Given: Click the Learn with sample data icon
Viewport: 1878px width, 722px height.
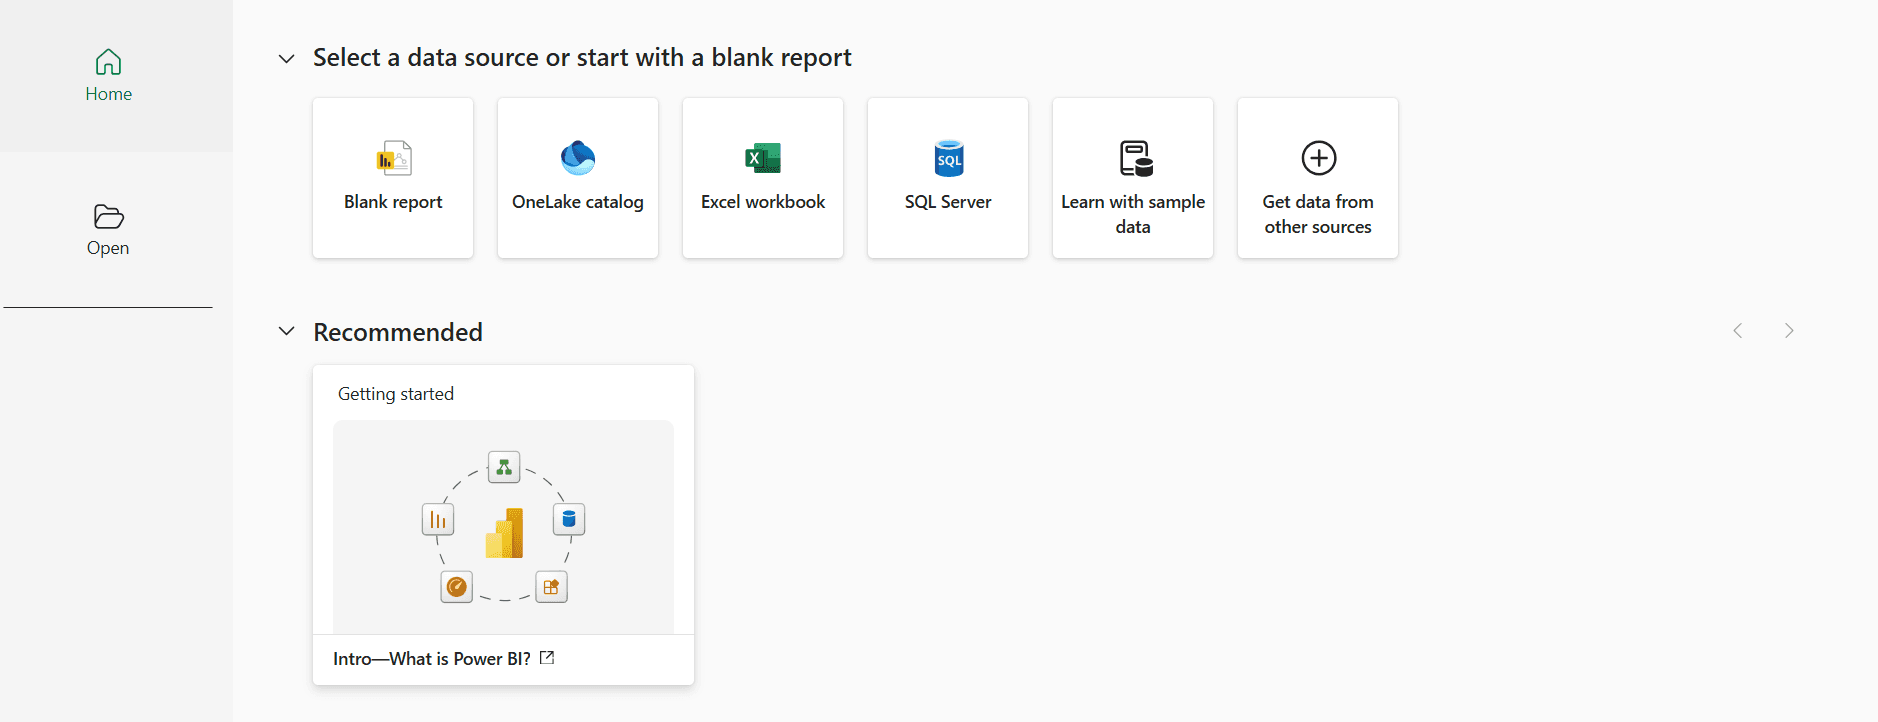Looking at the screenshot, I should click(x=1135, y=158).
